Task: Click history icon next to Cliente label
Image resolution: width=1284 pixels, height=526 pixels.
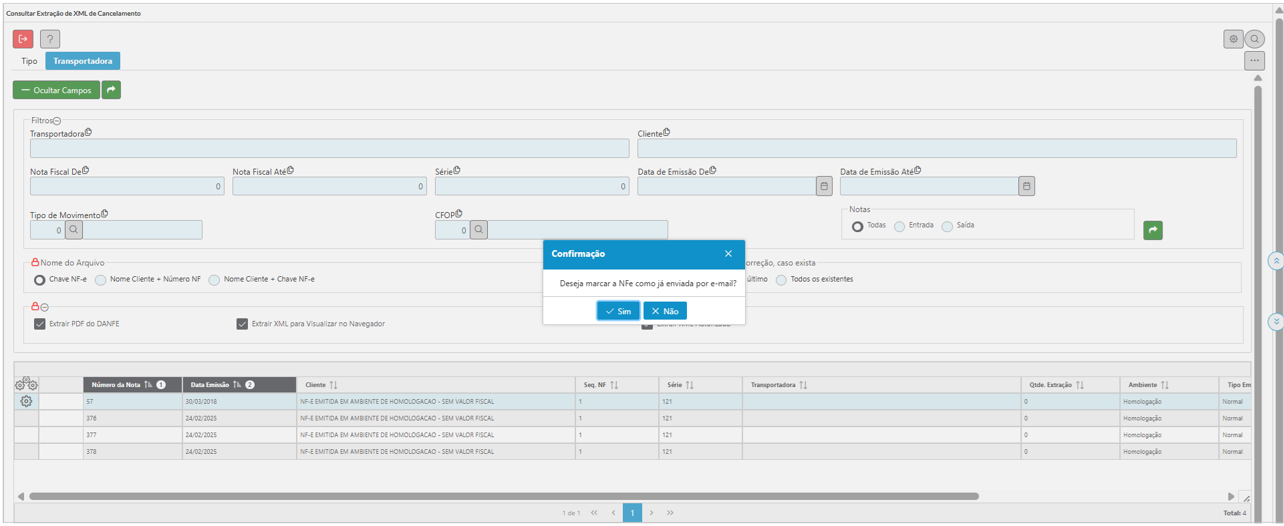Action: pos(666,132)
